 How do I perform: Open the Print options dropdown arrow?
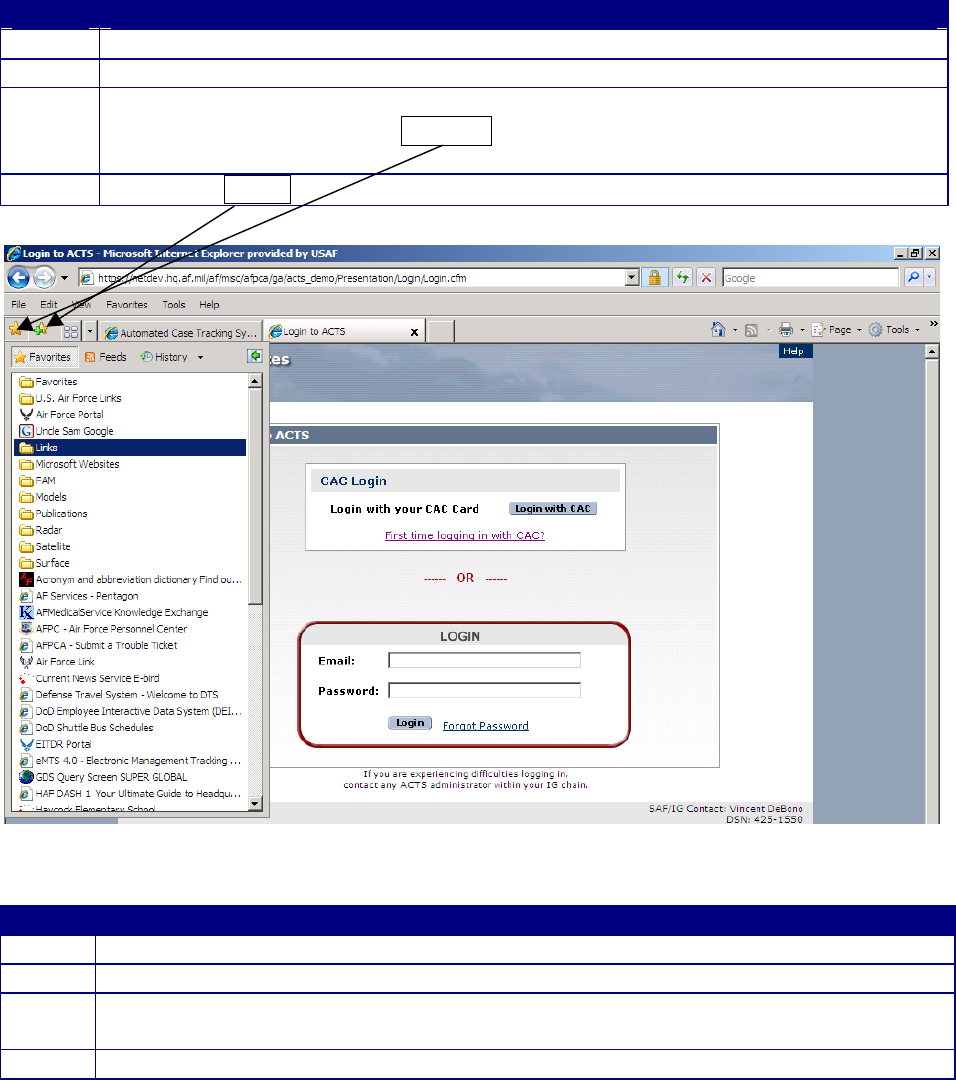[802, 330]
